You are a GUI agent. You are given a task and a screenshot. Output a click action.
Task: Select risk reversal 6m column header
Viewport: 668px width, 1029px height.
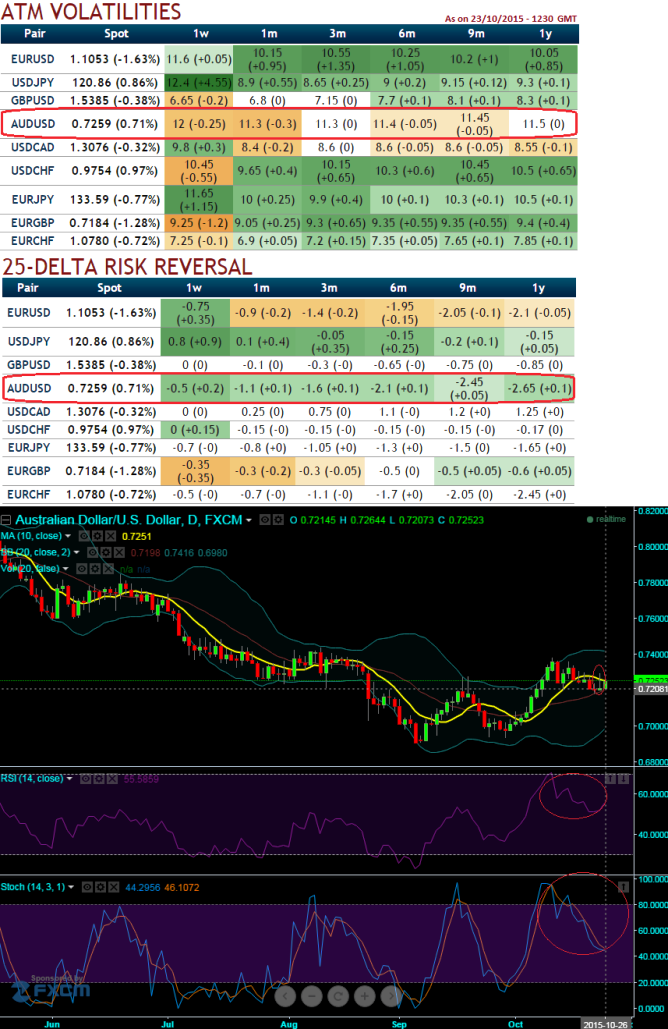click(398, 287)
